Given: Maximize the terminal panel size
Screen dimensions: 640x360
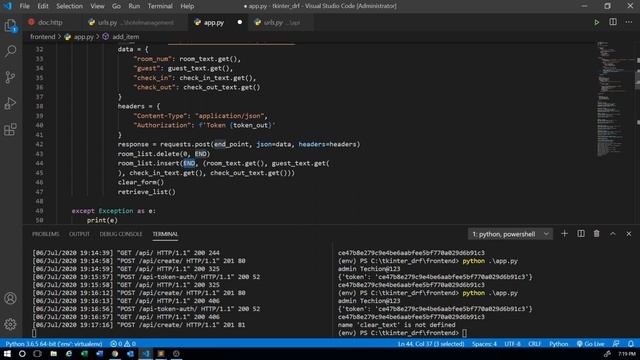Looking at the screenshot, I should 613,233.
